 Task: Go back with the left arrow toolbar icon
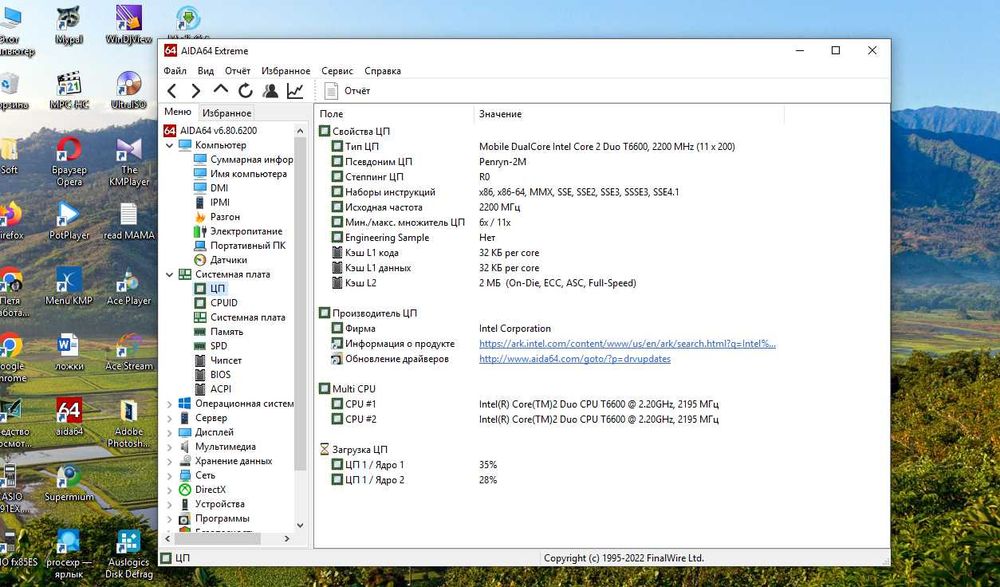click(172, 91)
